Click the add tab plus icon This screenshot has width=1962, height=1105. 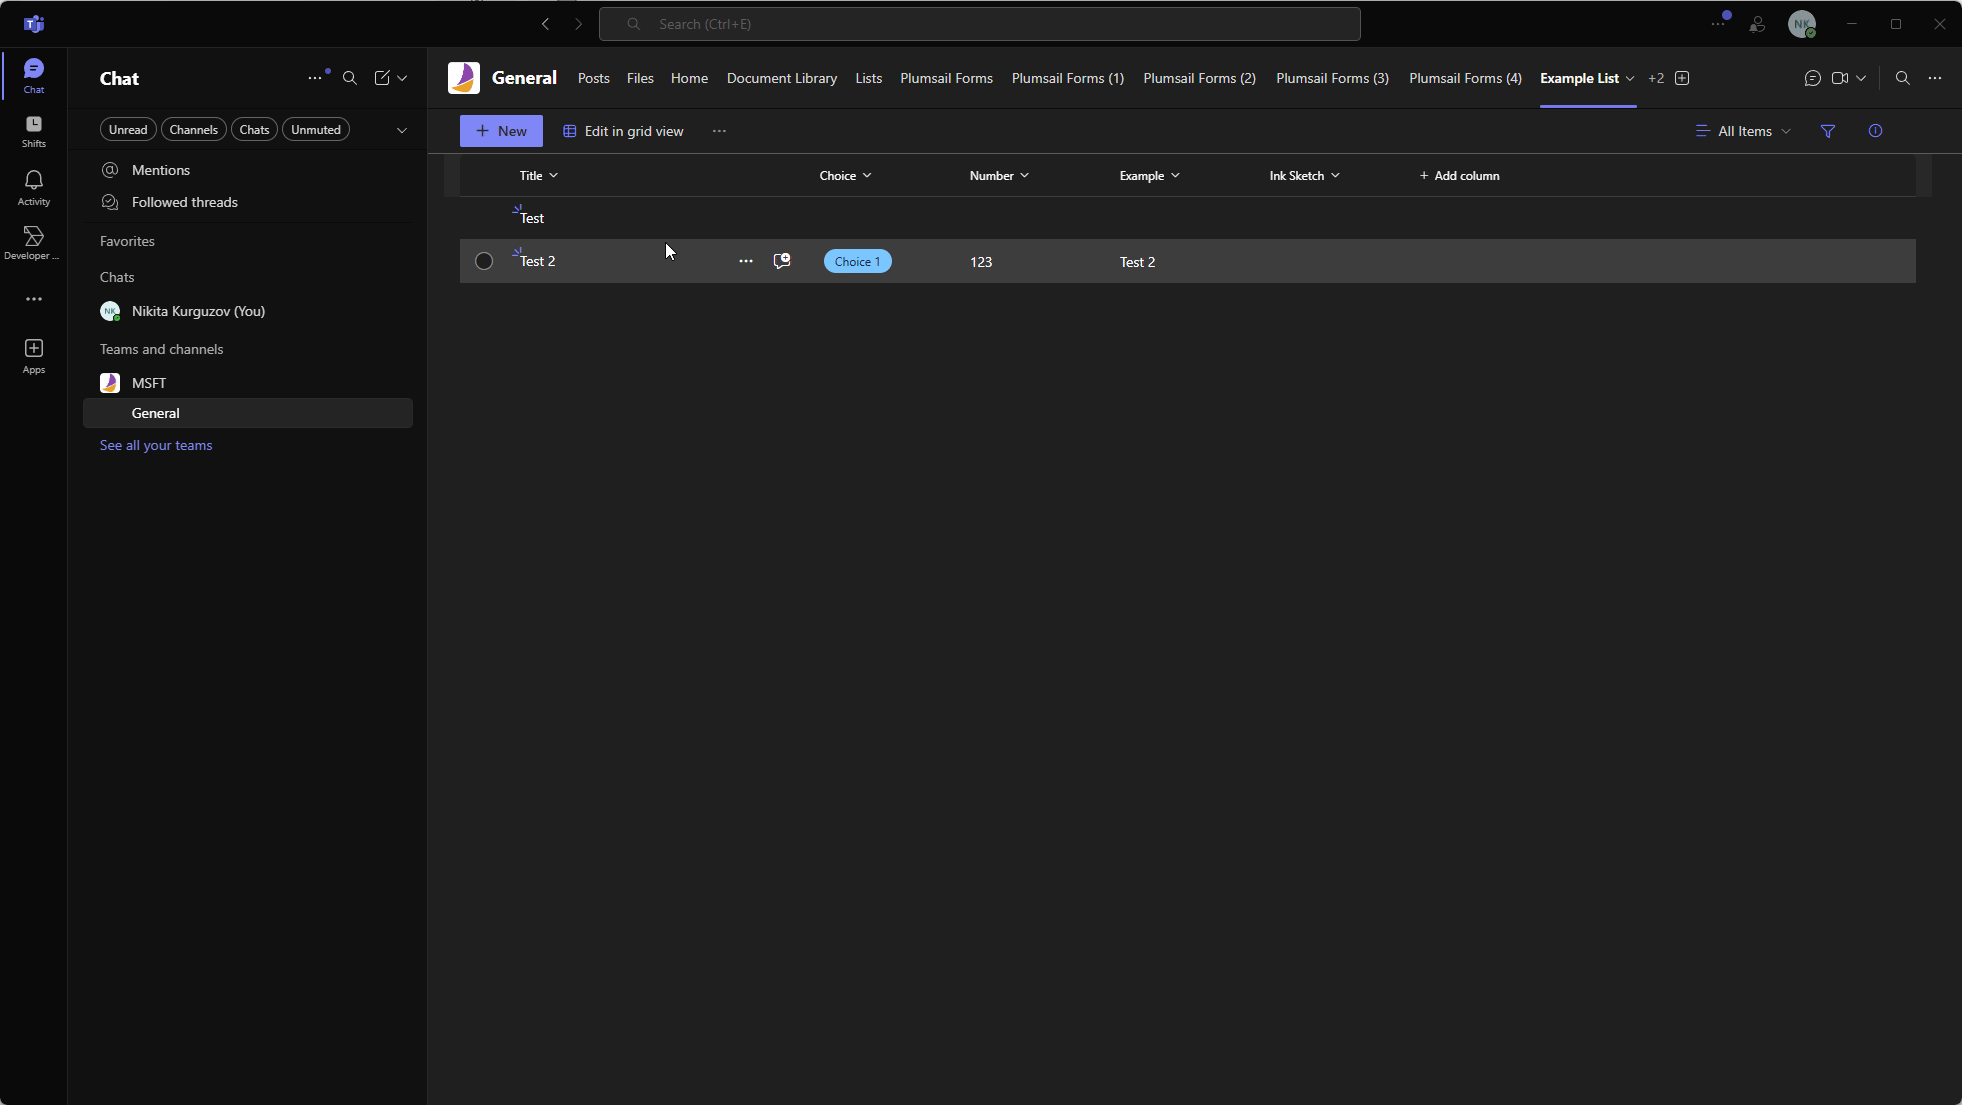1682,78
